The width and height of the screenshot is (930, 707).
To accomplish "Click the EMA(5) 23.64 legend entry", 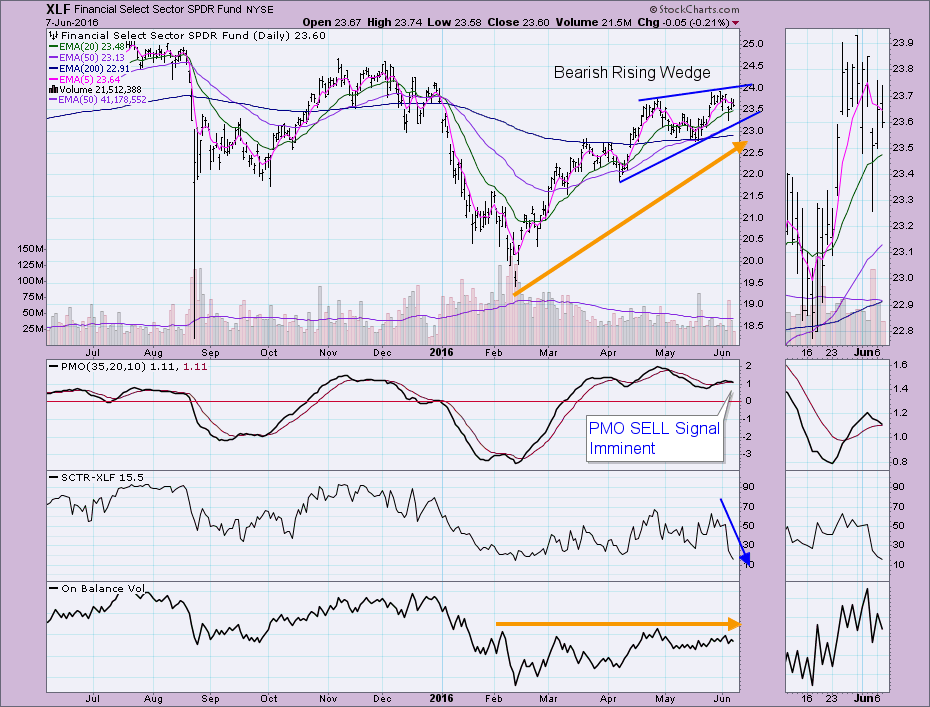I will pos(85,79).
